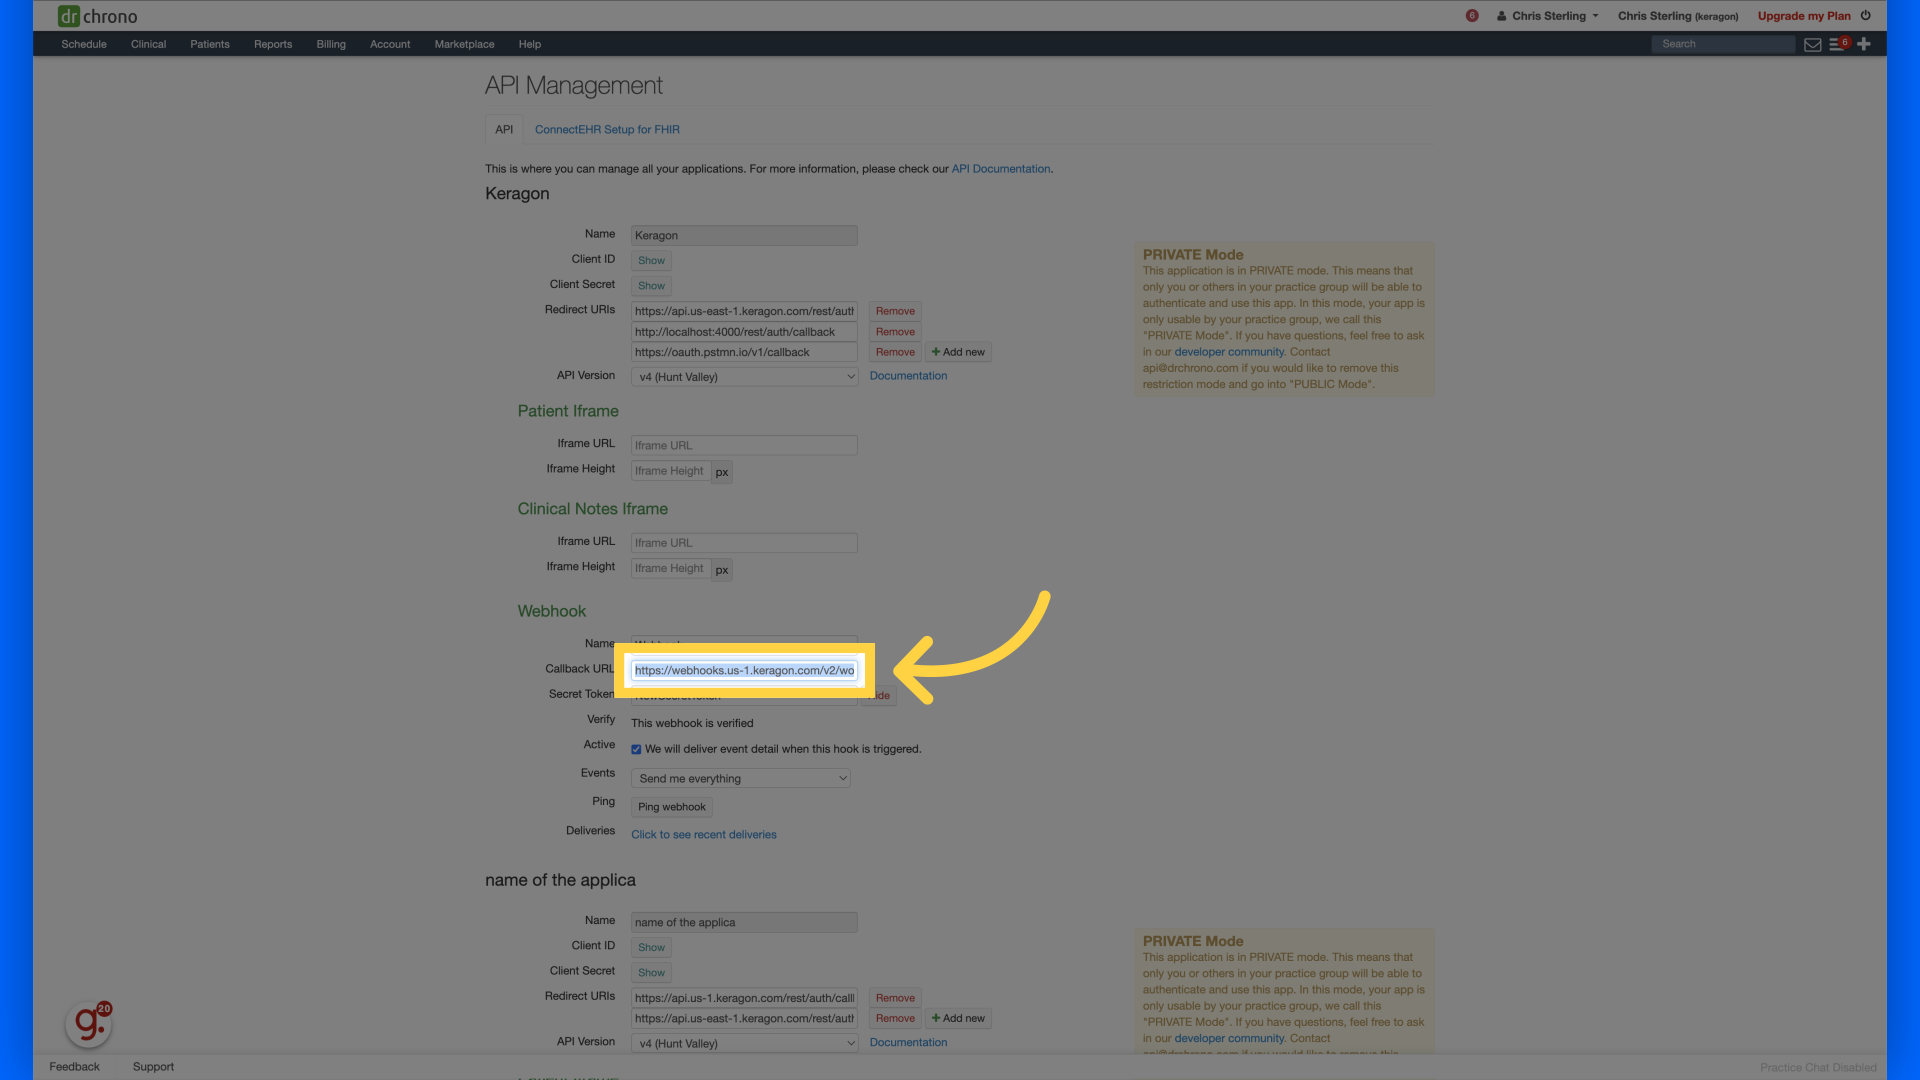Open the Help menu
This screenshot has width=1920, height=1080.
530,44
